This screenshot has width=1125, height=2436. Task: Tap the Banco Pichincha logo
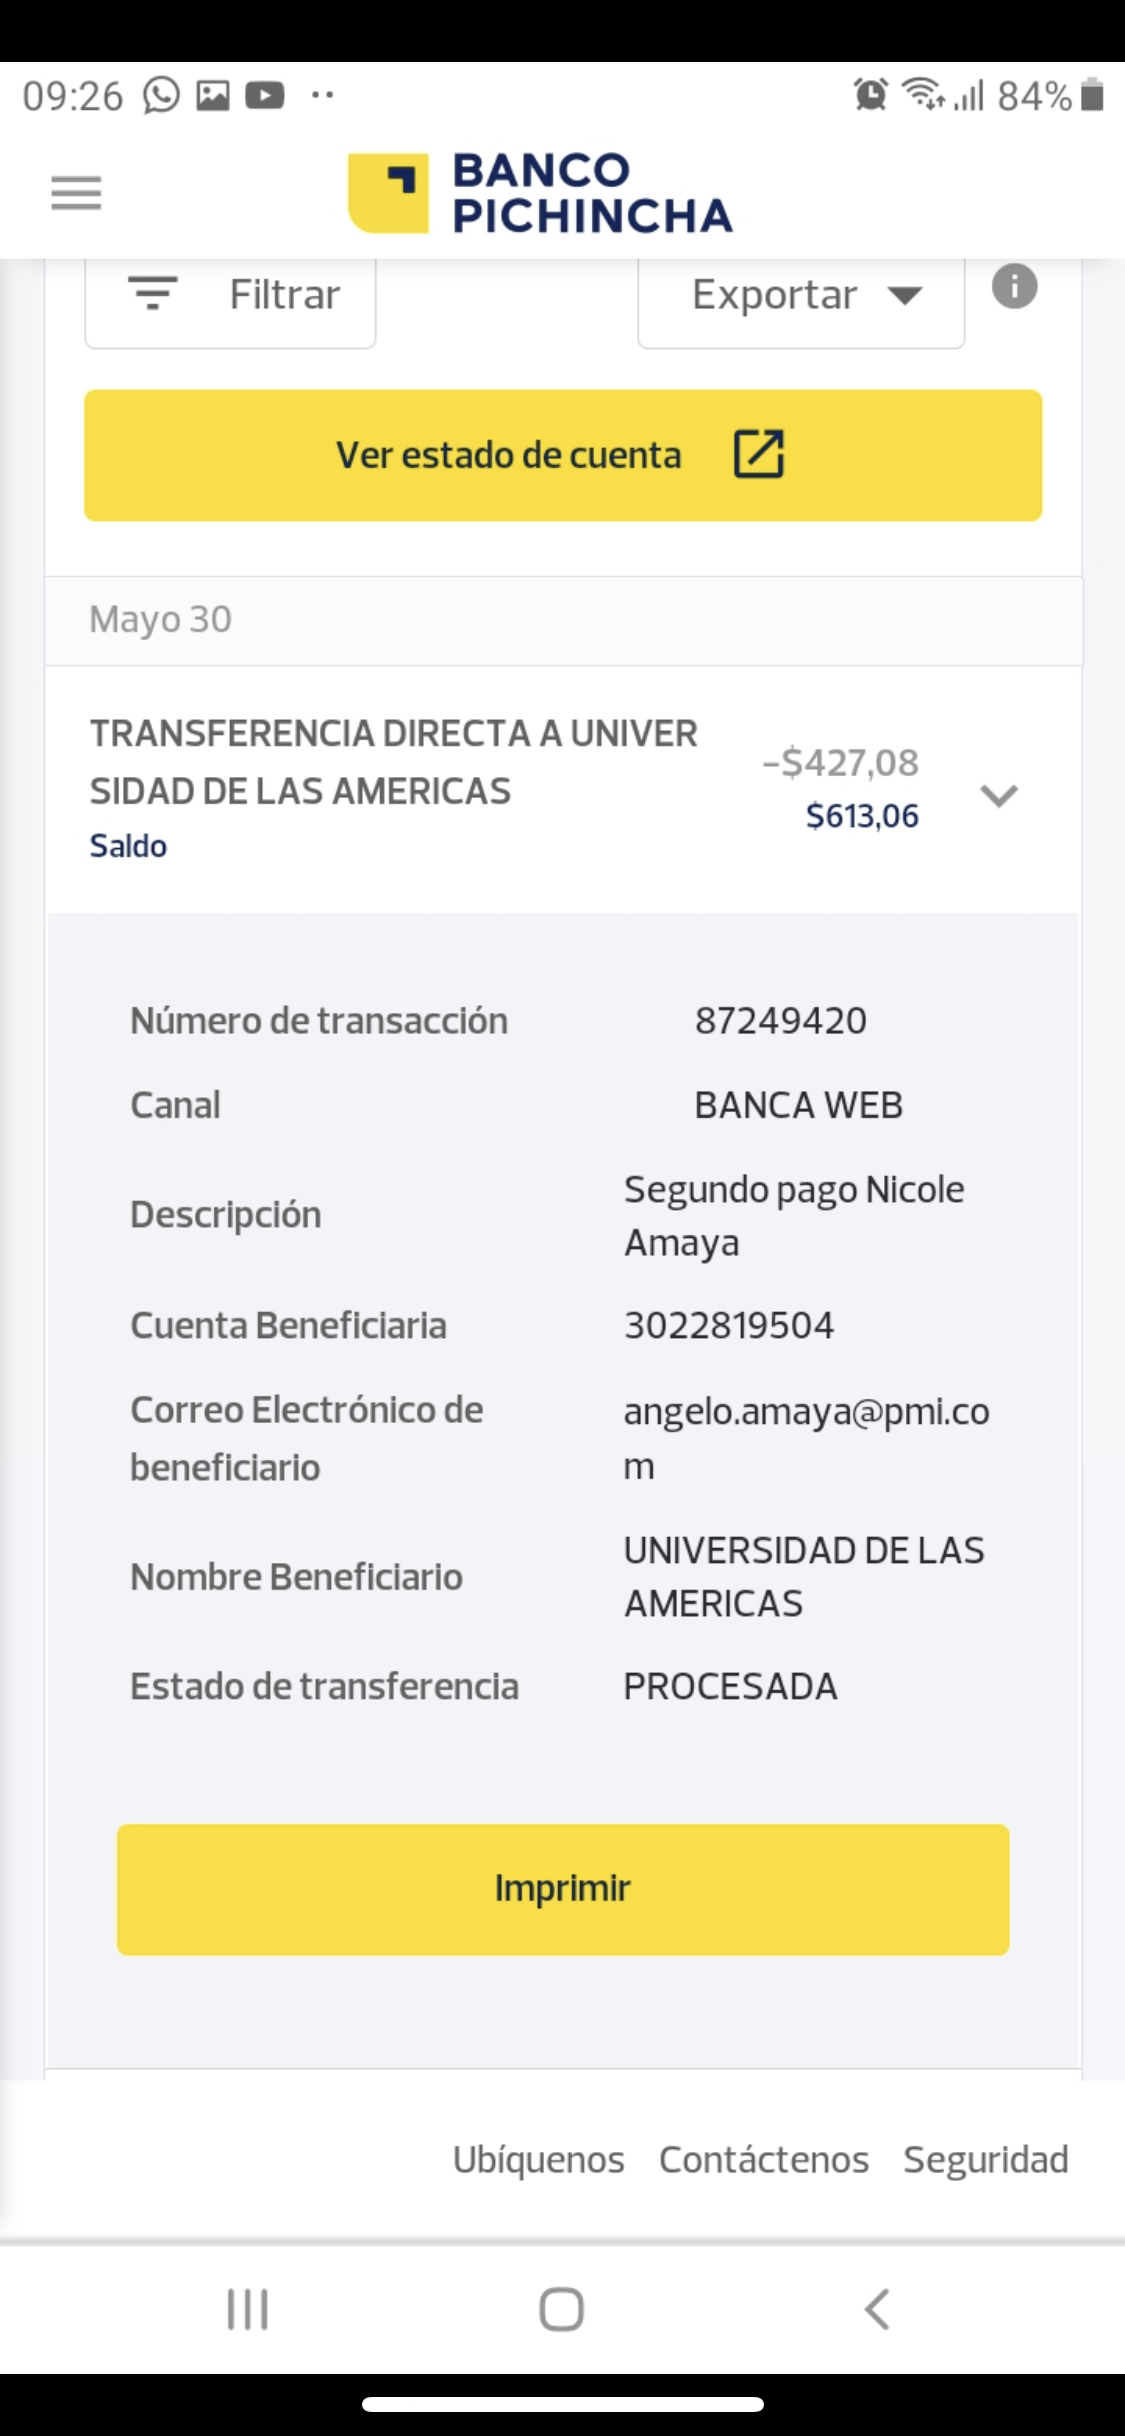pyautogui.click(x=540, y=193)
